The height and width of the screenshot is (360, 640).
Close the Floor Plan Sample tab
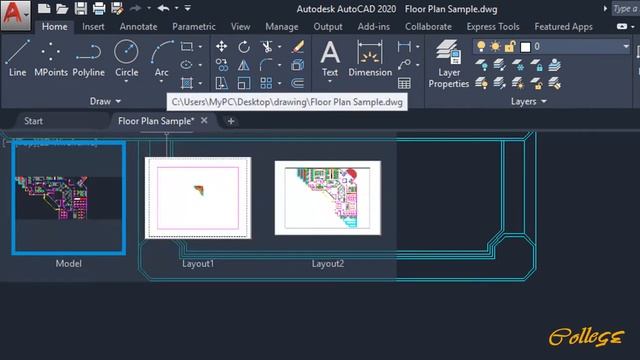coord(204,120)
